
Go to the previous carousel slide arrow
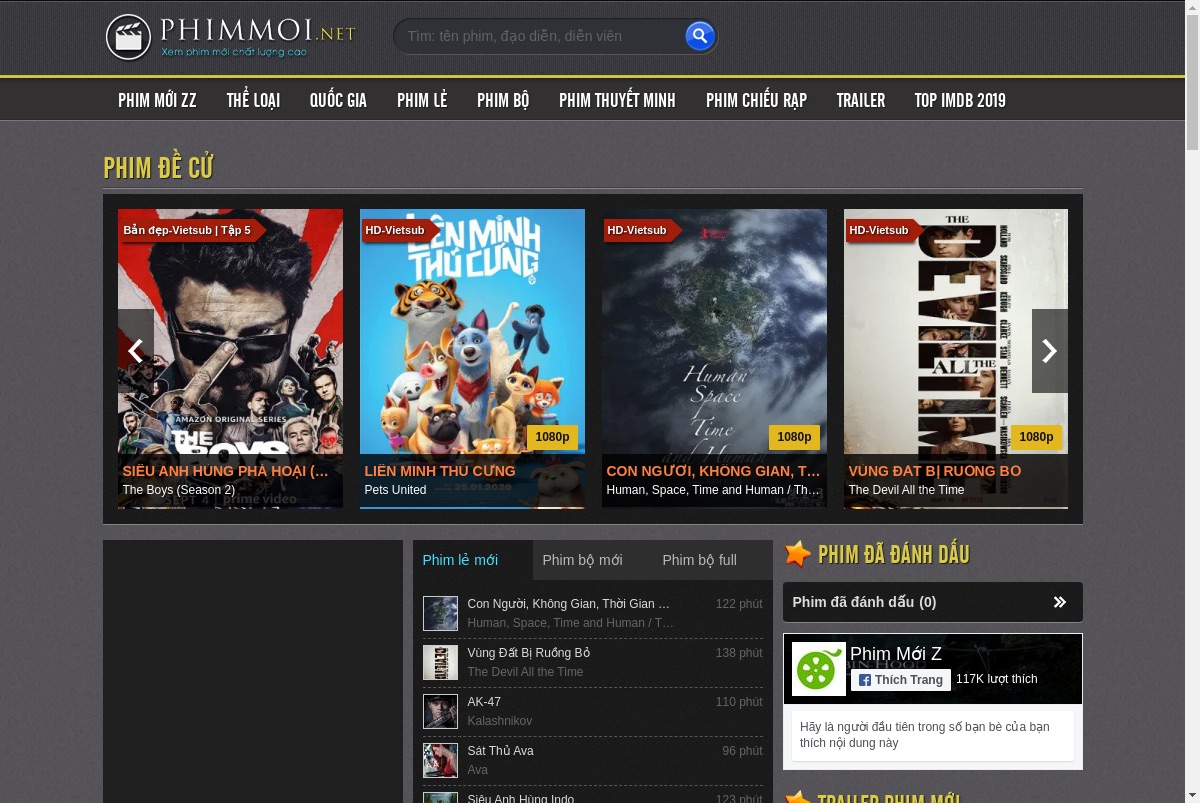pos(136,350)
